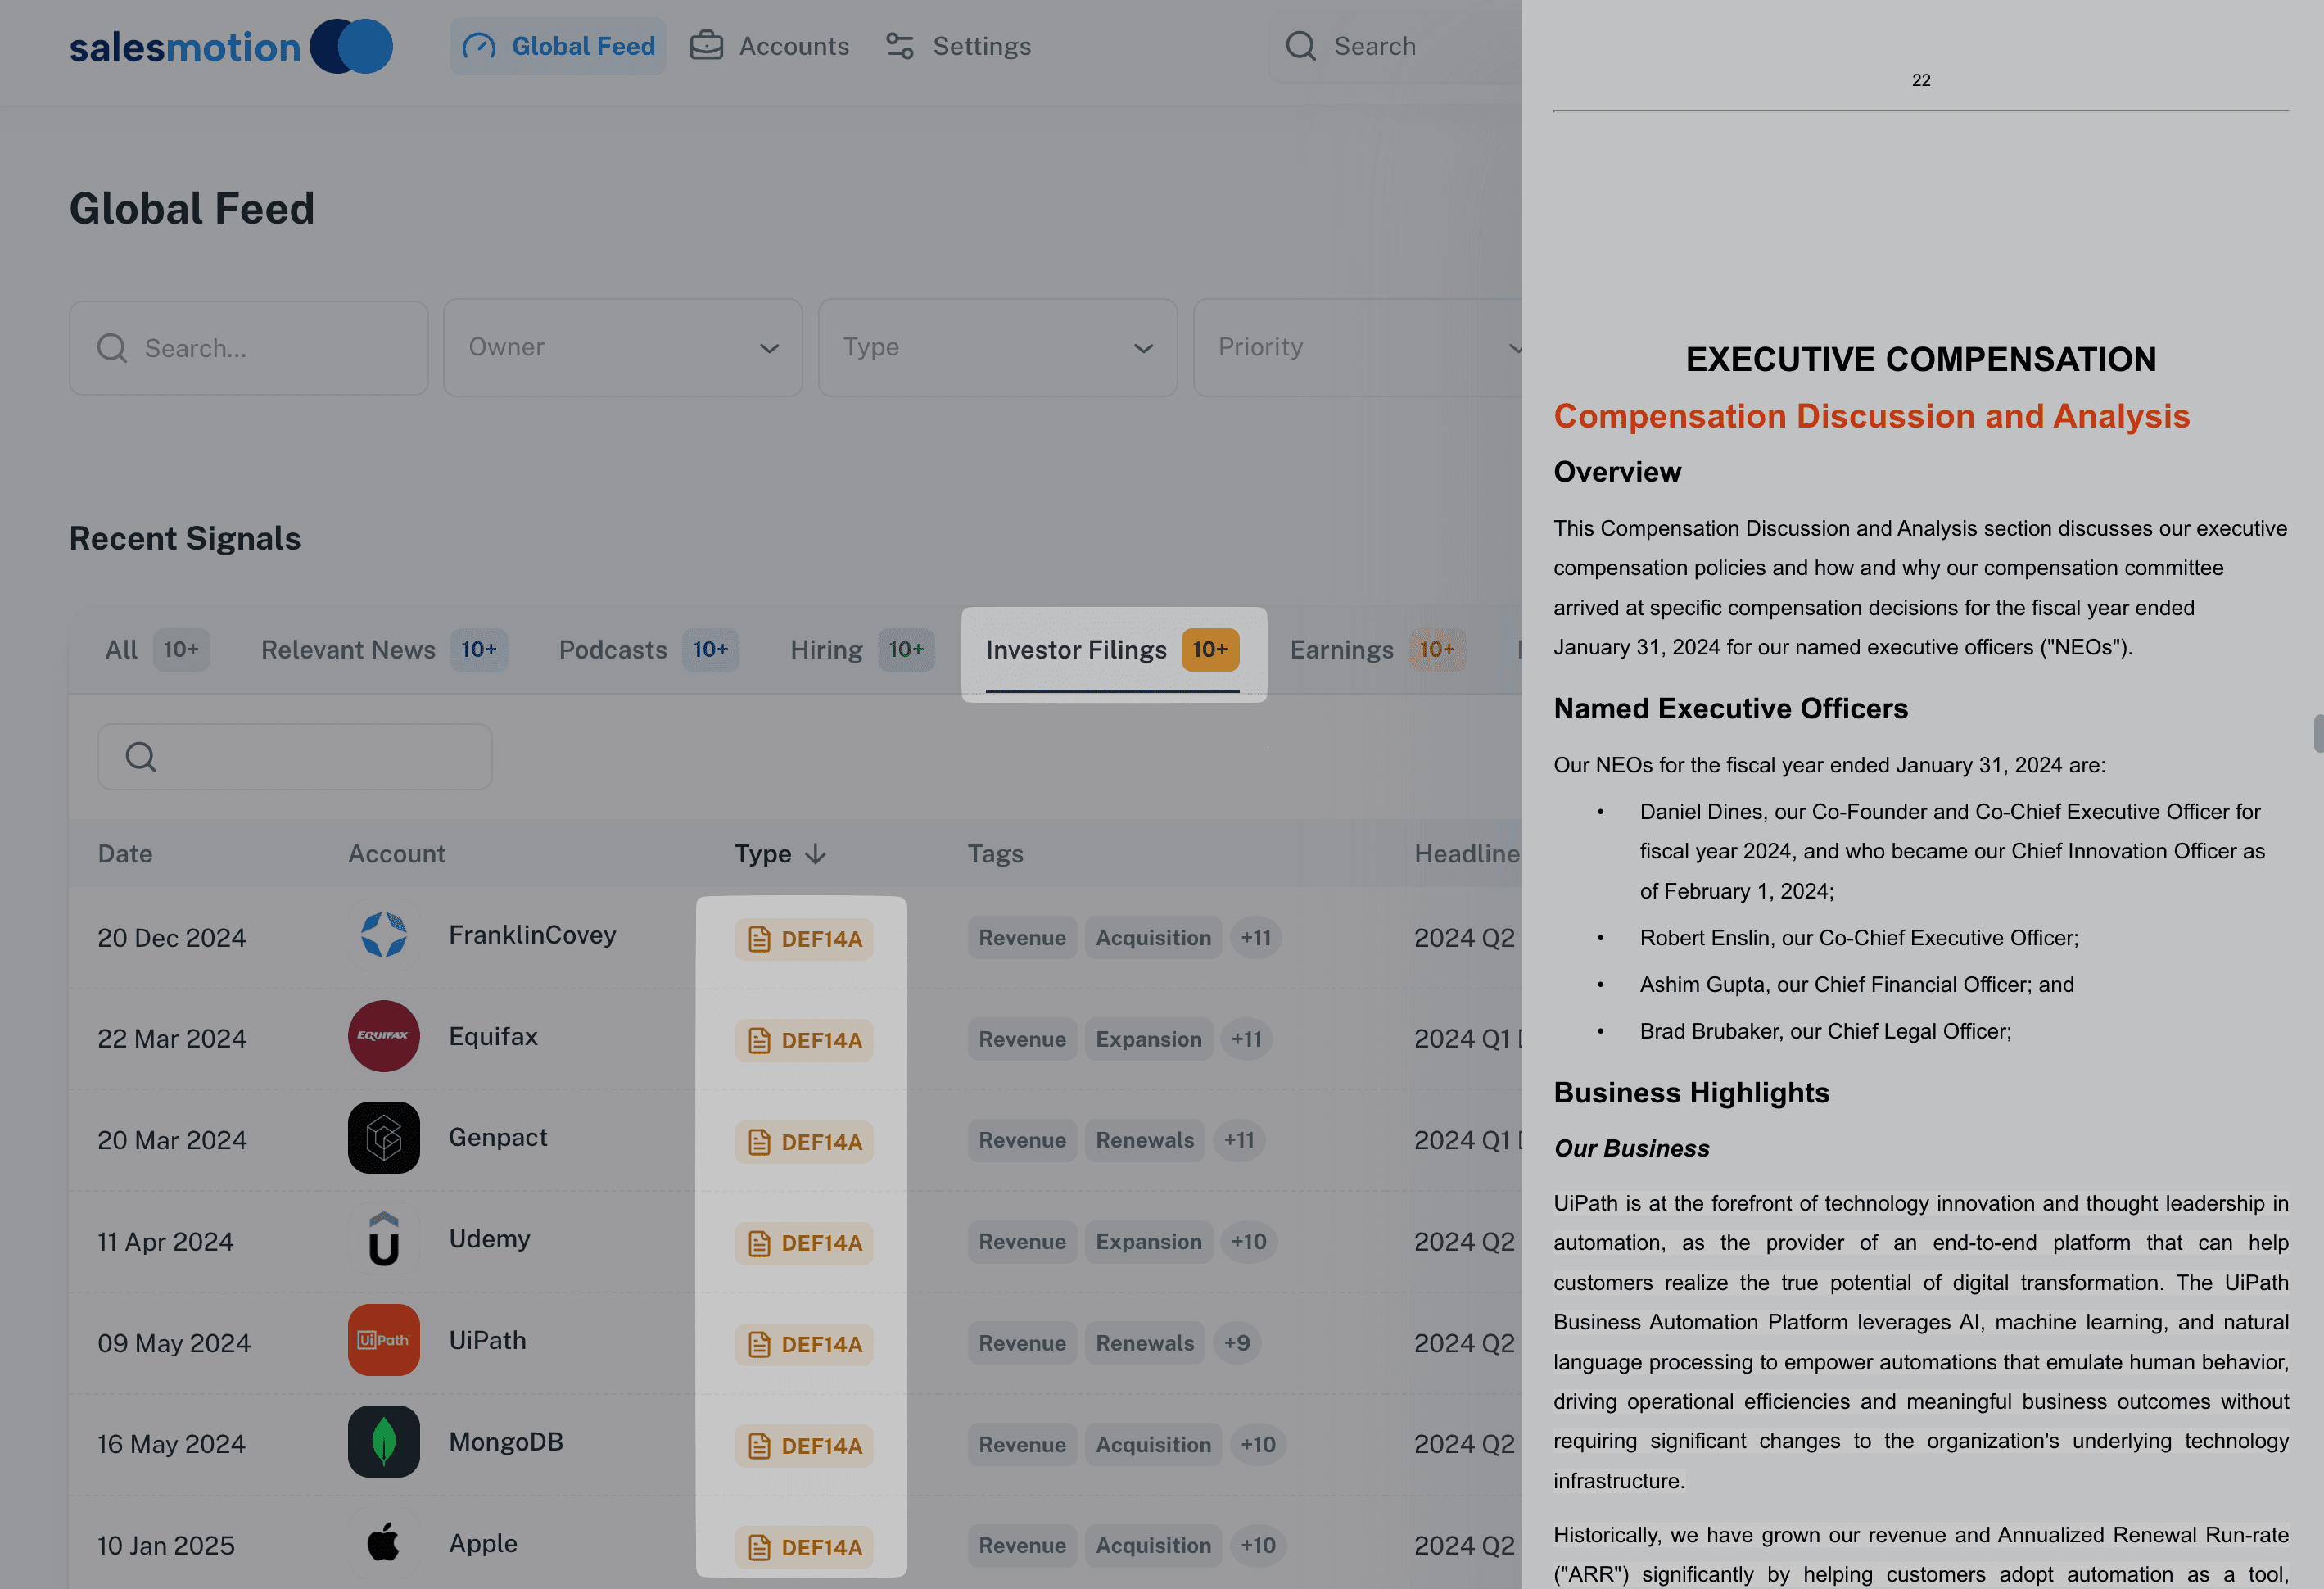Click the UiPath logo thumbnail

pyautogui.click(x=383, y=1340)
